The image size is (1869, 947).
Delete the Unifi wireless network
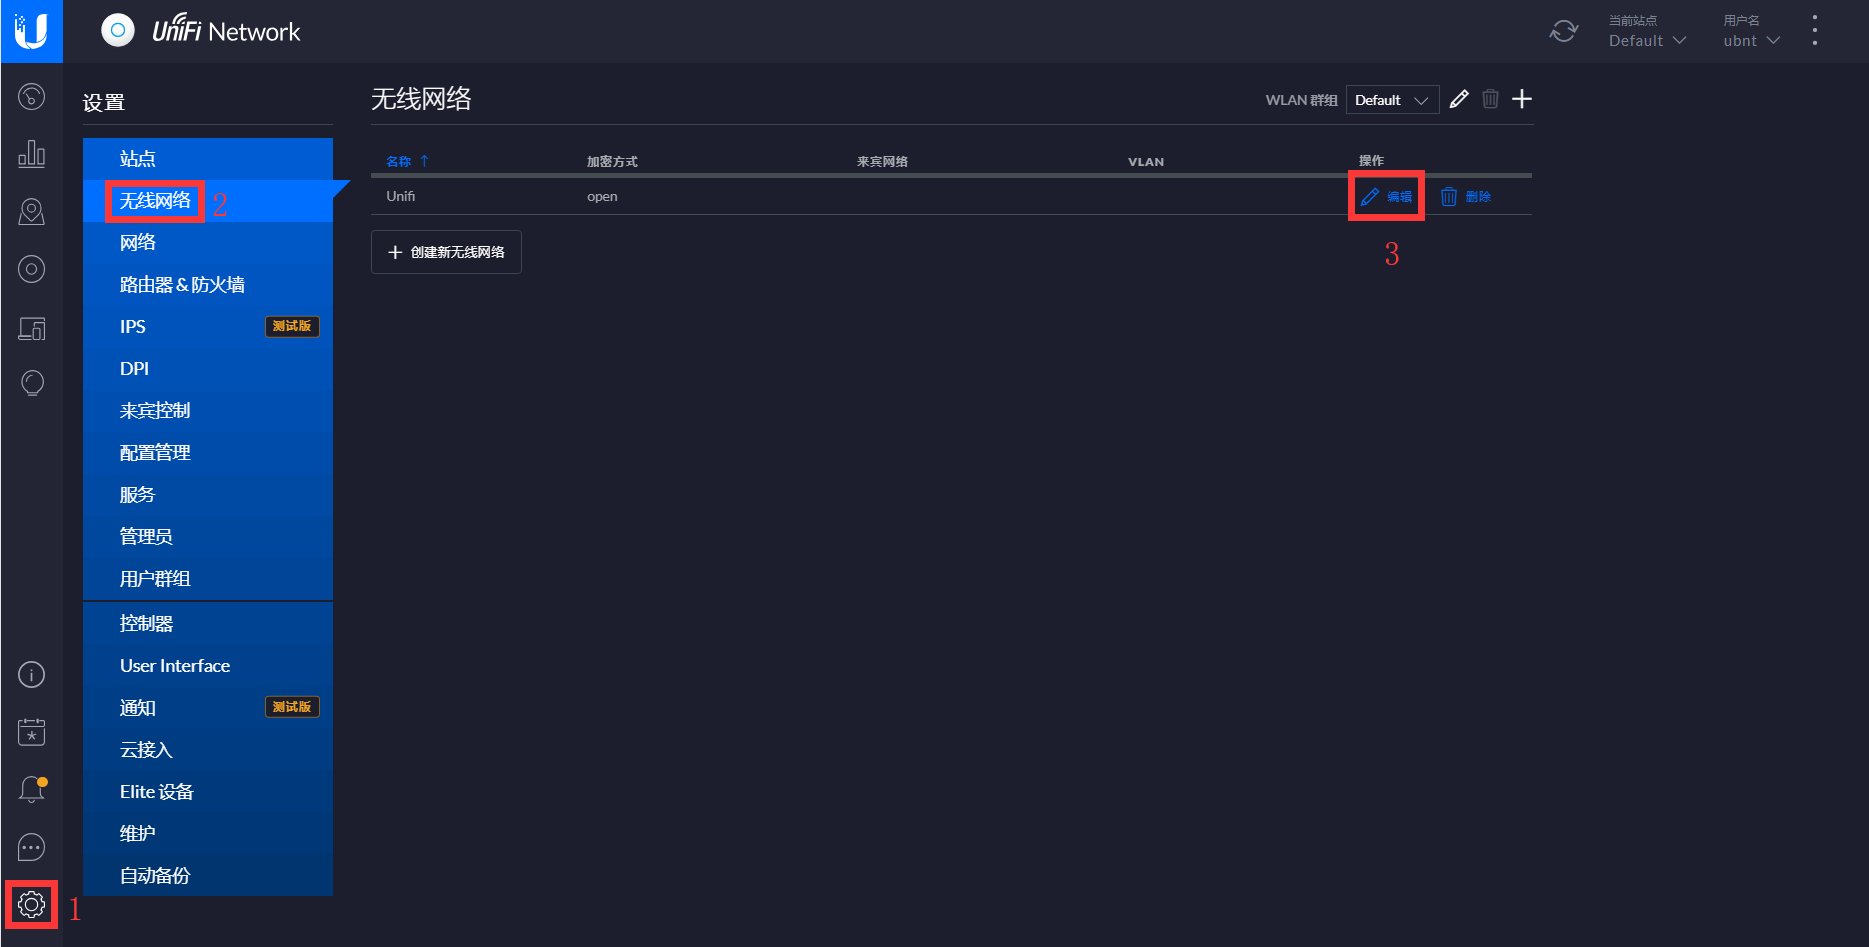pyautogui.click(x=1467, y=196)
